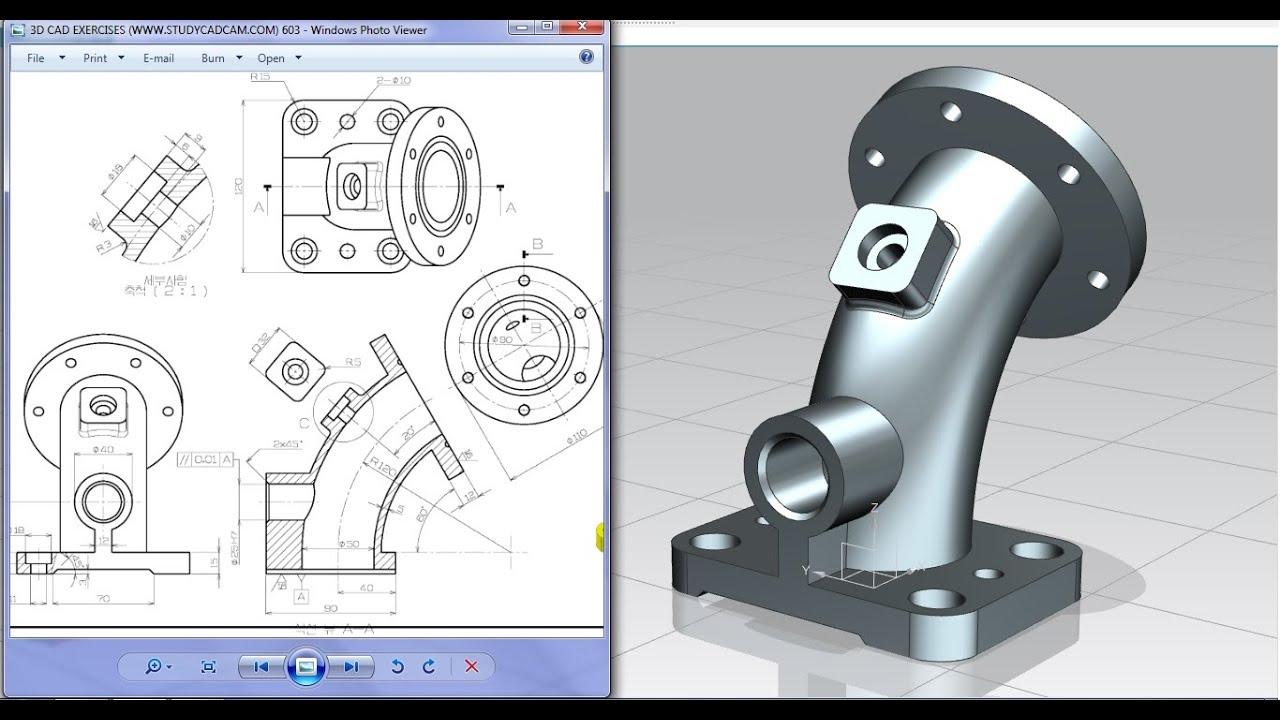The width and height of the screenshot is (1280, 720).
Task: Expand the Burn dropdown arrow
Action: [x=239, y=58]
